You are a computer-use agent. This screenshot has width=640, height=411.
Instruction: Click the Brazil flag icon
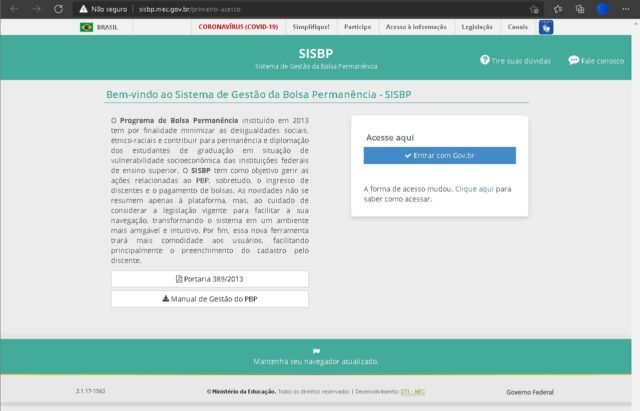(x=86, y=27)
